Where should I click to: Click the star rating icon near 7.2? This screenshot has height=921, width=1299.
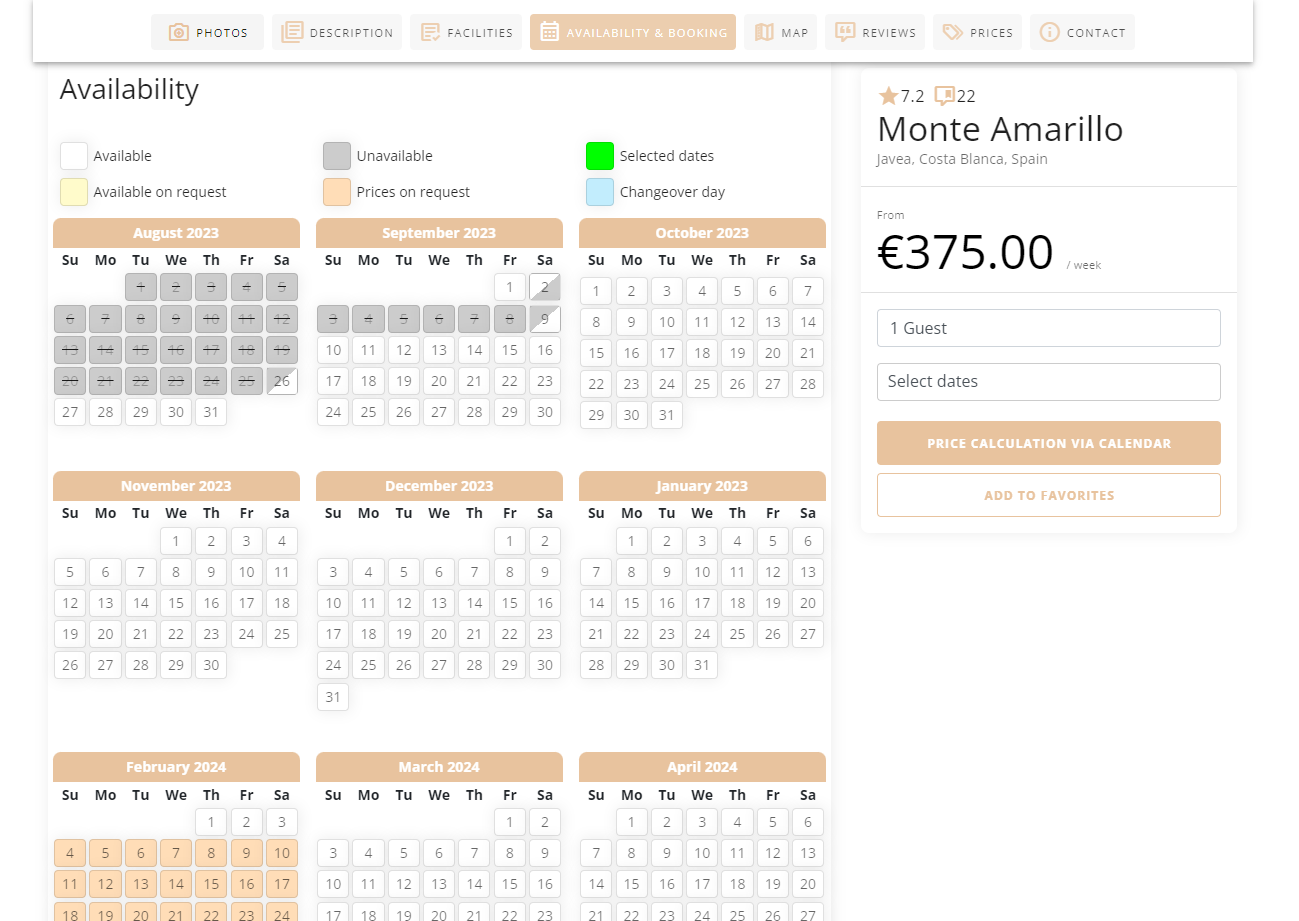coord(888,96)
